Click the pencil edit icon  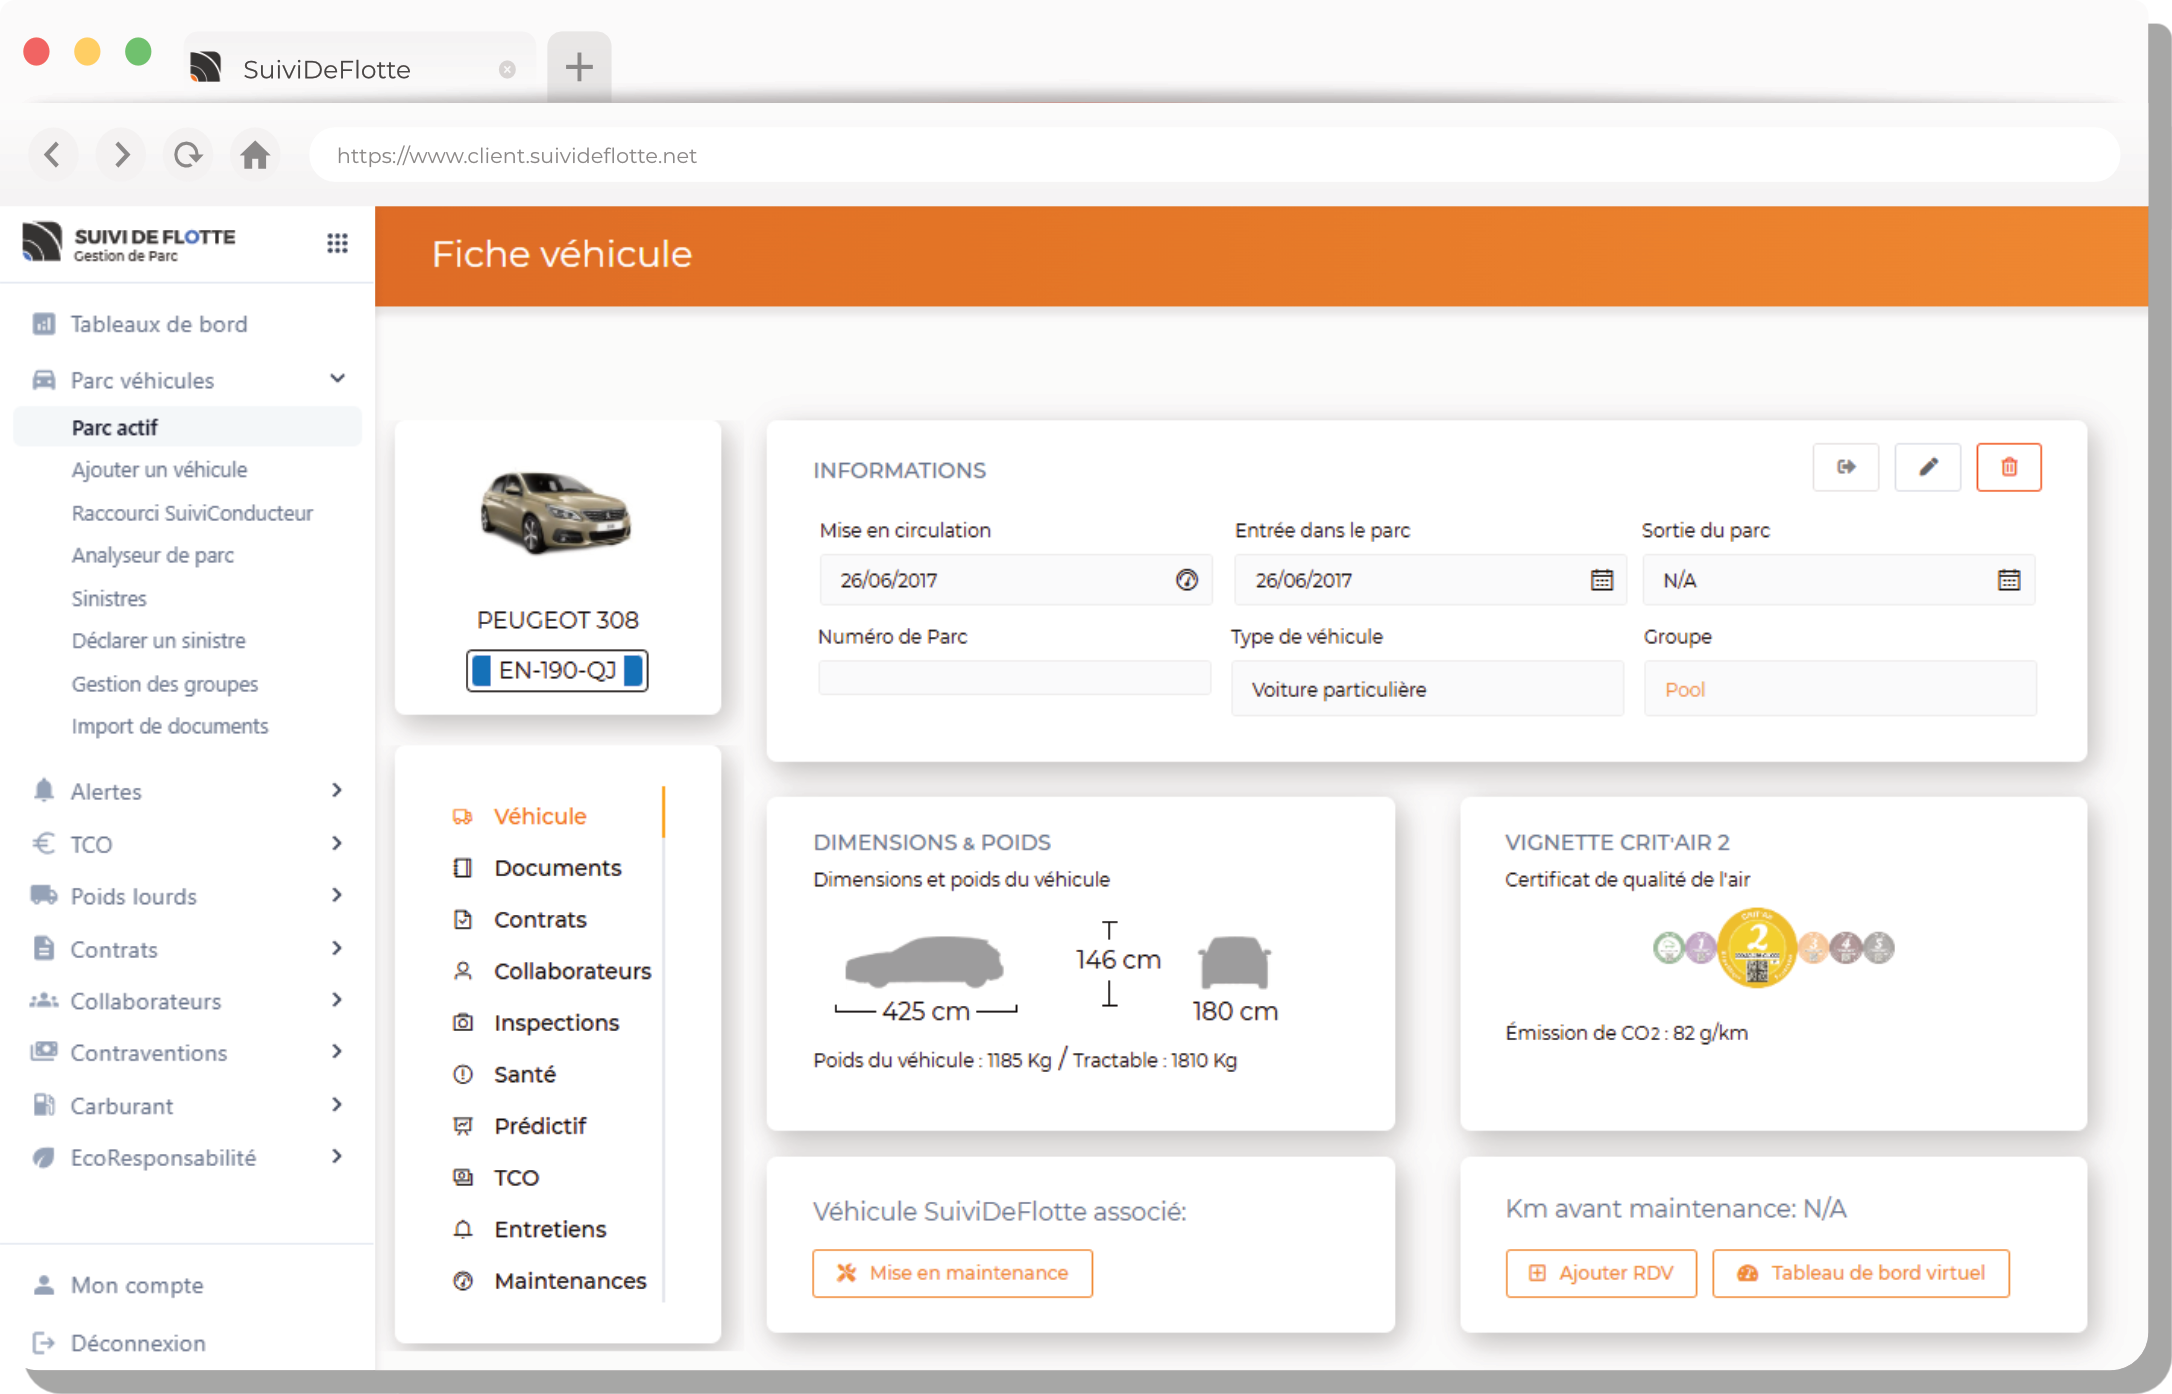[1928, 468]
